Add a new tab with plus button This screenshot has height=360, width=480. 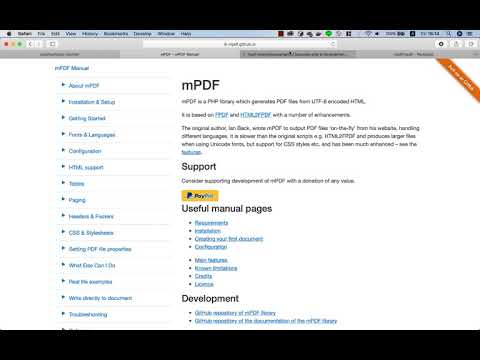[476, 54]
